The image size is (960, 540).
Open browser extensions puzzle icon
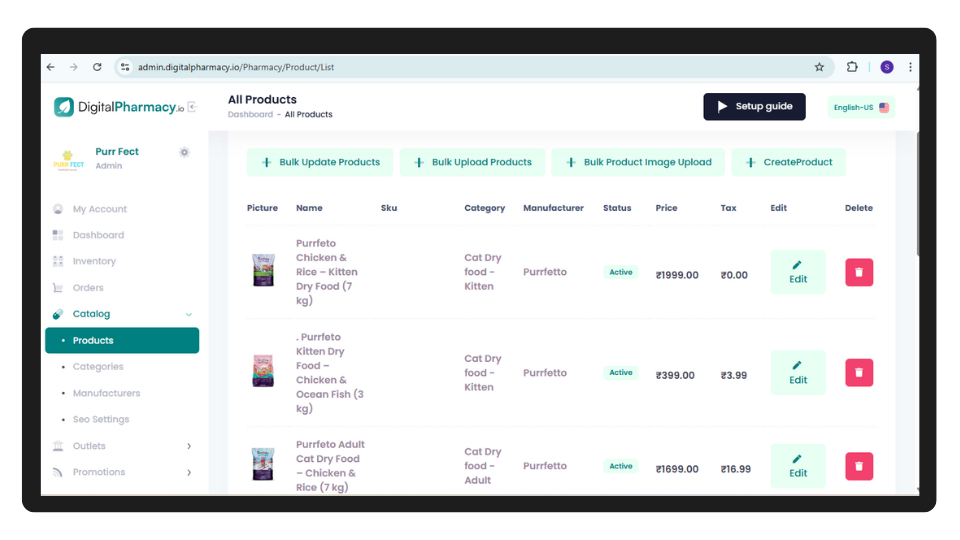852,67
